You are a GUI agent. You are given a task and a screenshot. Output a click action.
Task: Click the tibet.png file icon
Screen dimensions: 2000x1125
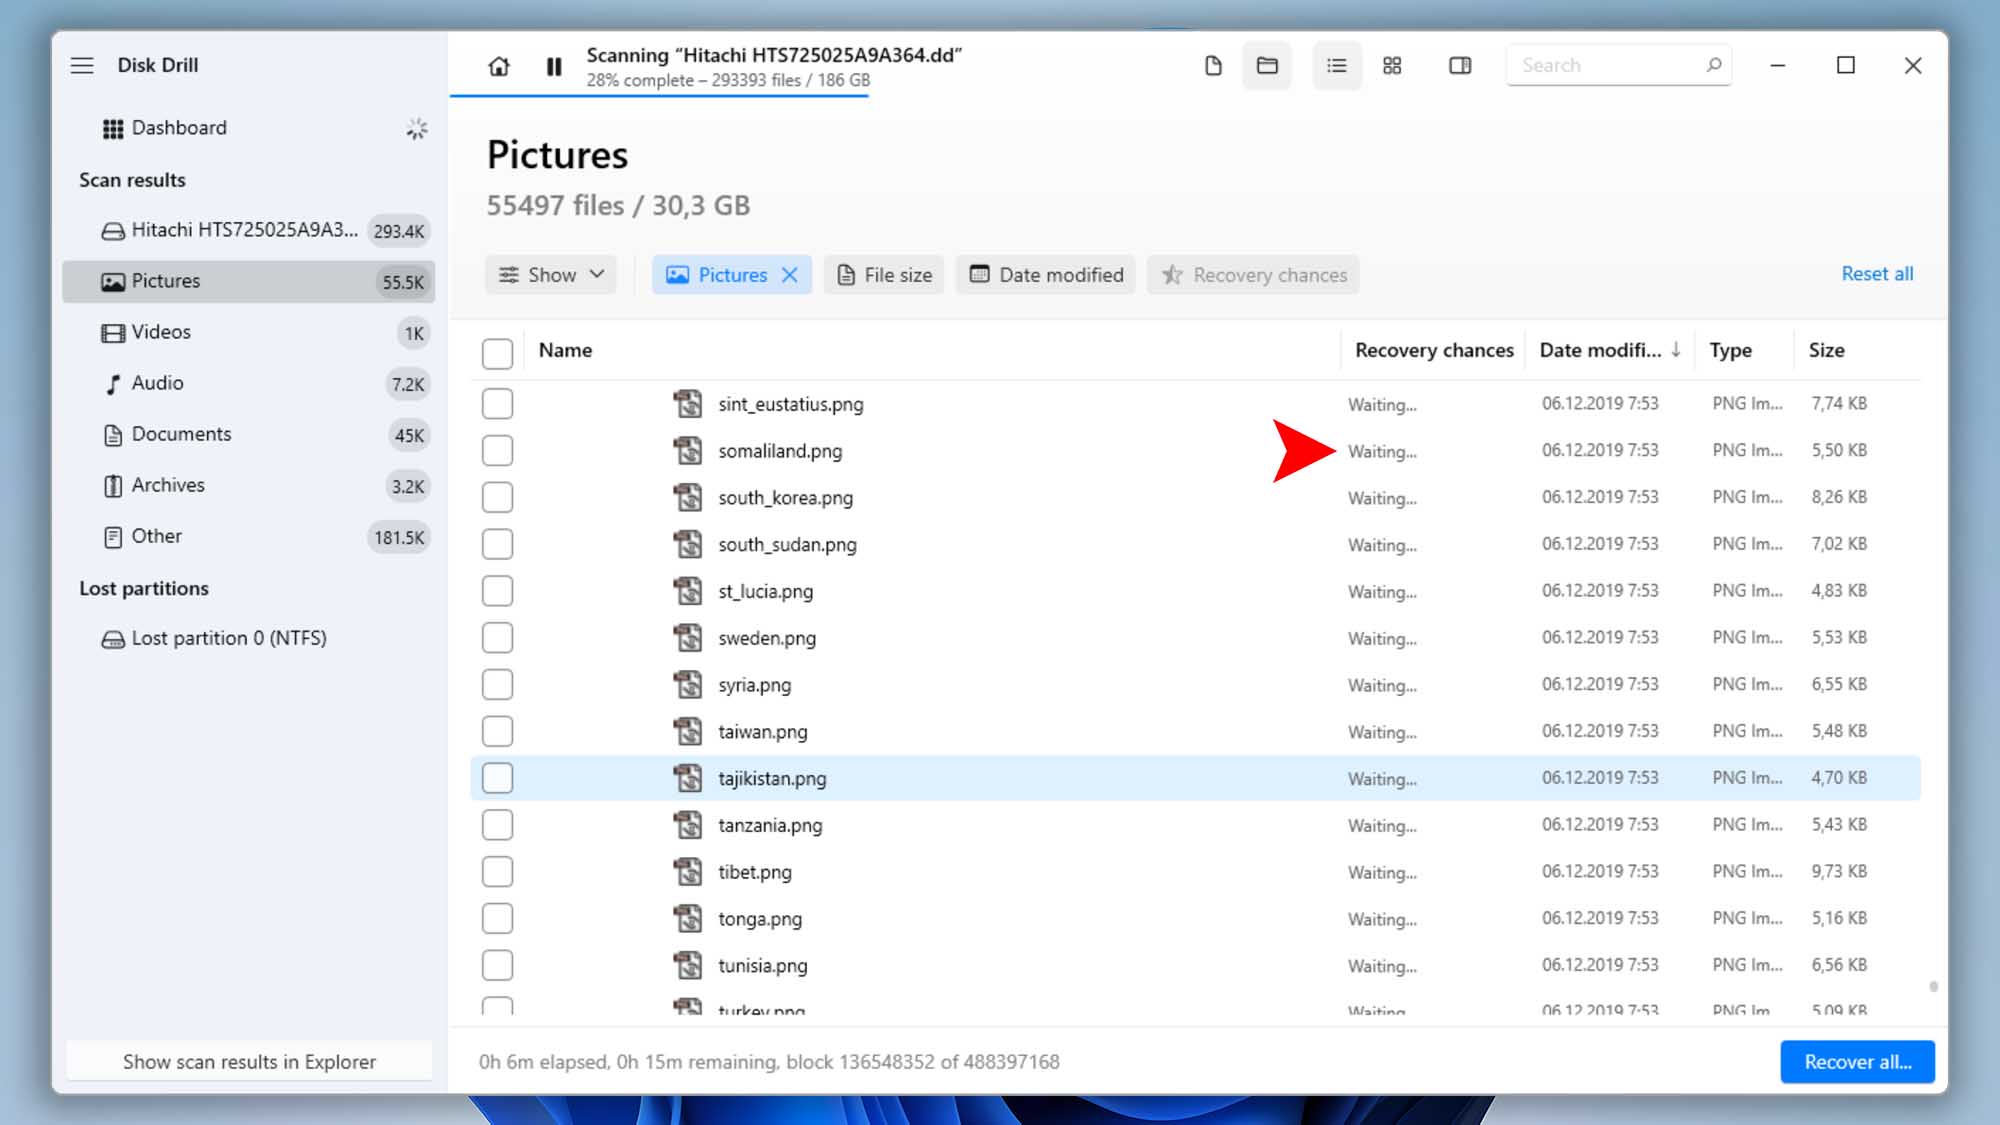(687, 872)
